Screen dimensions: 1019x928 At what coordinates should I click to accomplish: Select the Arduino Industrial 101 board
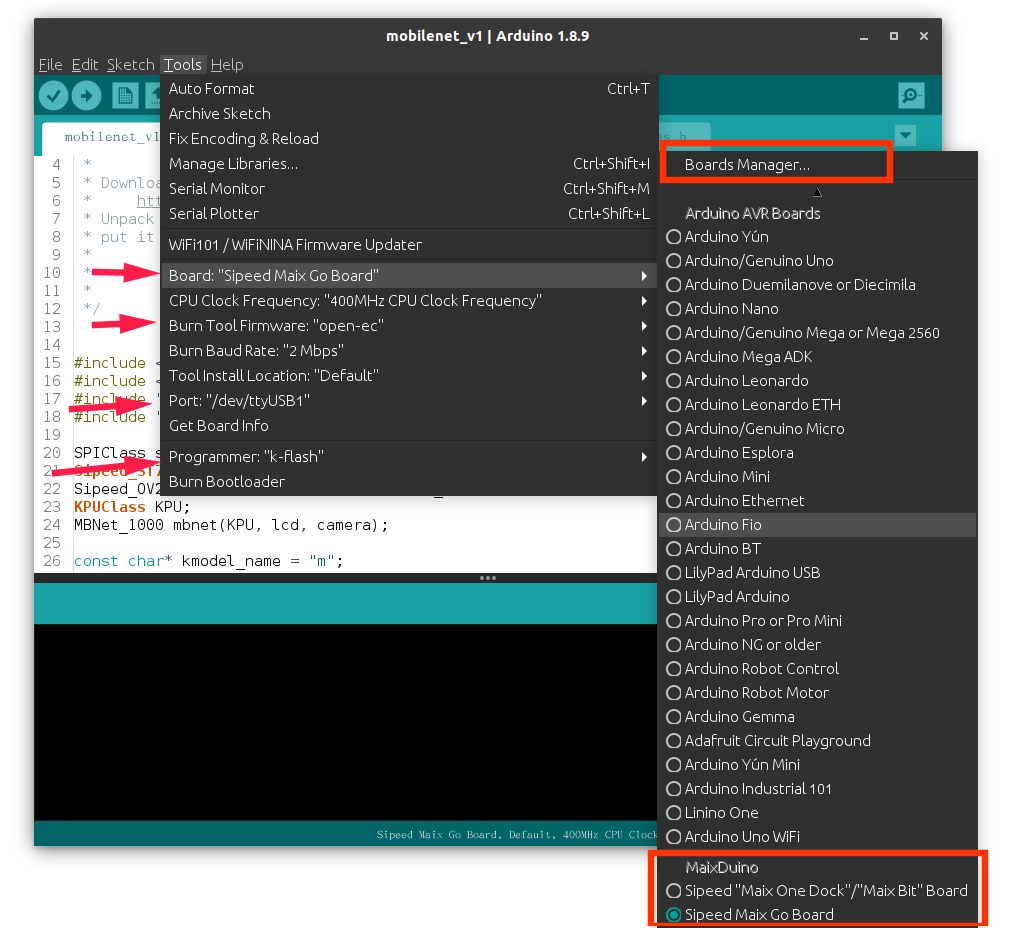tap(818, 790)
